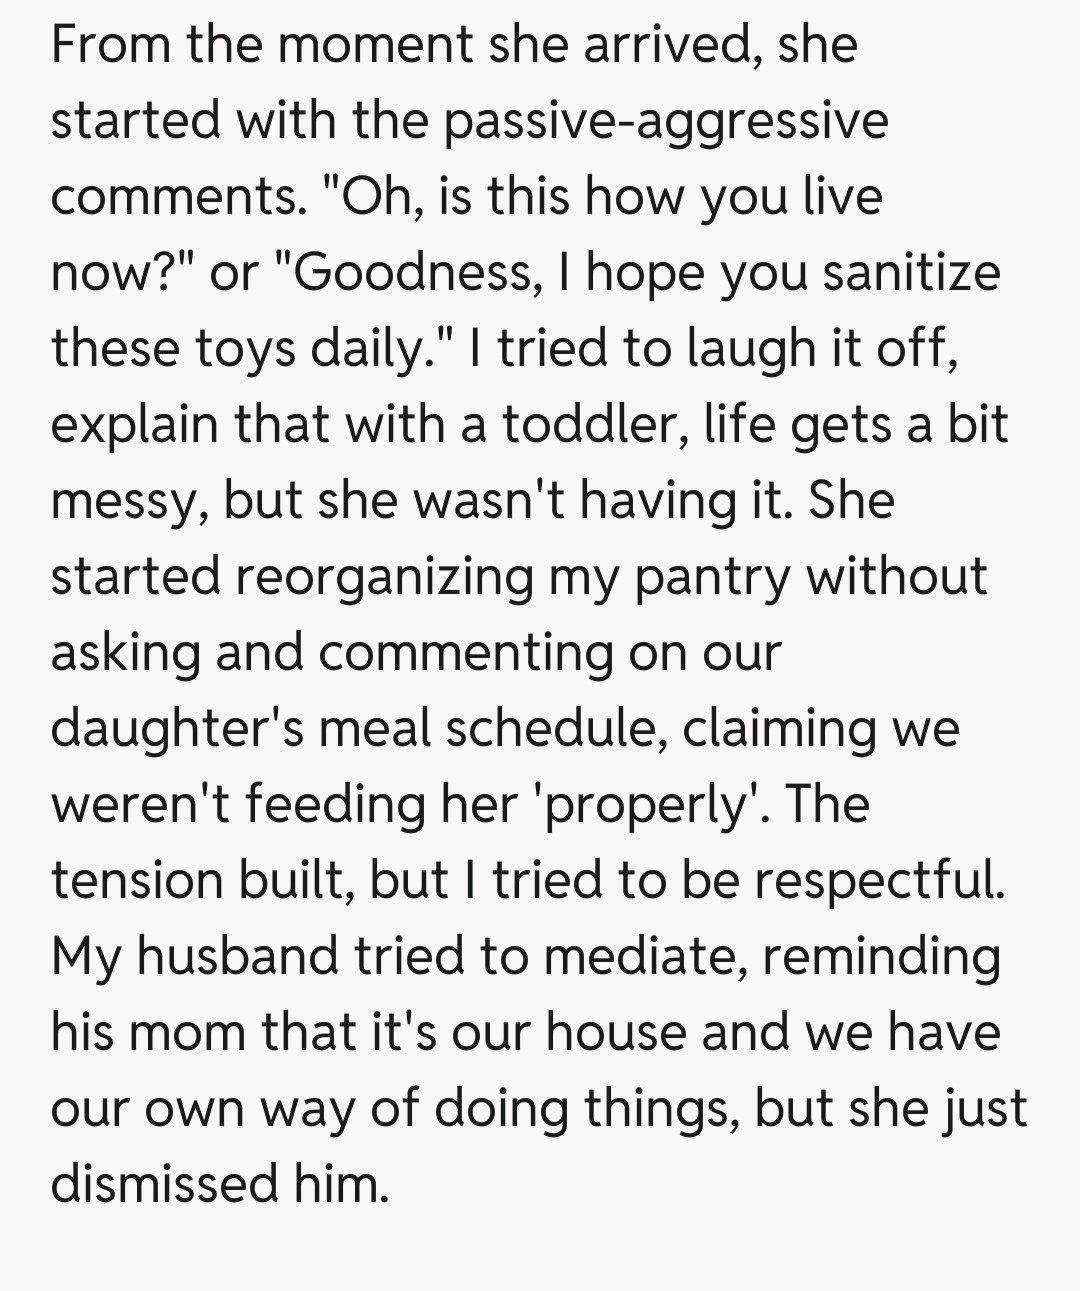Click the word "dismissed" in last line
The width and height of the screenshot is (1080, 1291).
(164, 1185)
